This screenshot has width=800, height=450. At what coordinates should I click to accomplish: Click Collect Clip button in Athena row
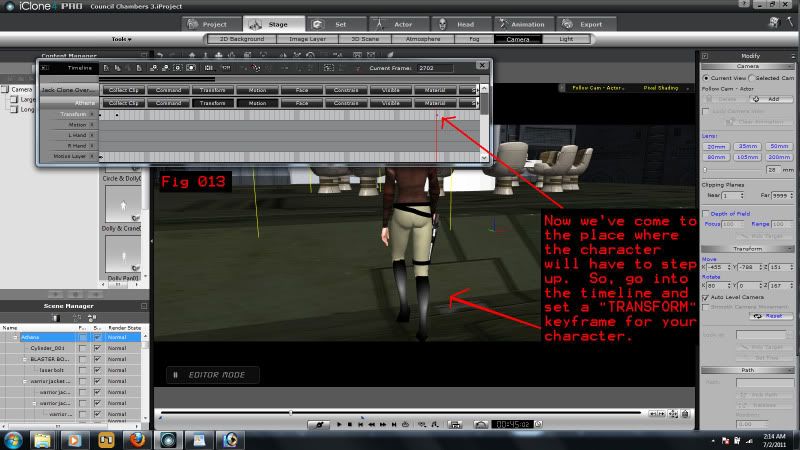point(123,103)
